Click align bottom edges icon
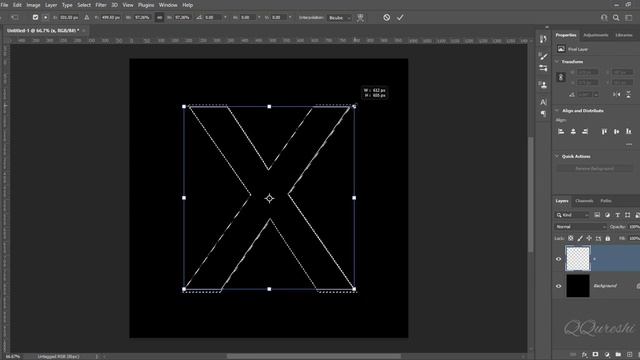This screenshot has height=360, width=640. (x=629, y=131)
